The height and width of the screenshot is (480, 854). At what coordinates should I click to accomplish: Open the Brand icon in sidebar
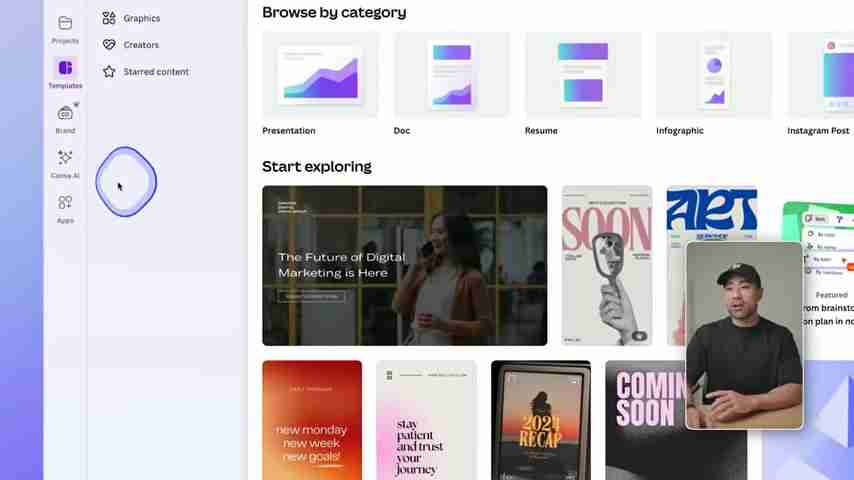click(65, 113)
